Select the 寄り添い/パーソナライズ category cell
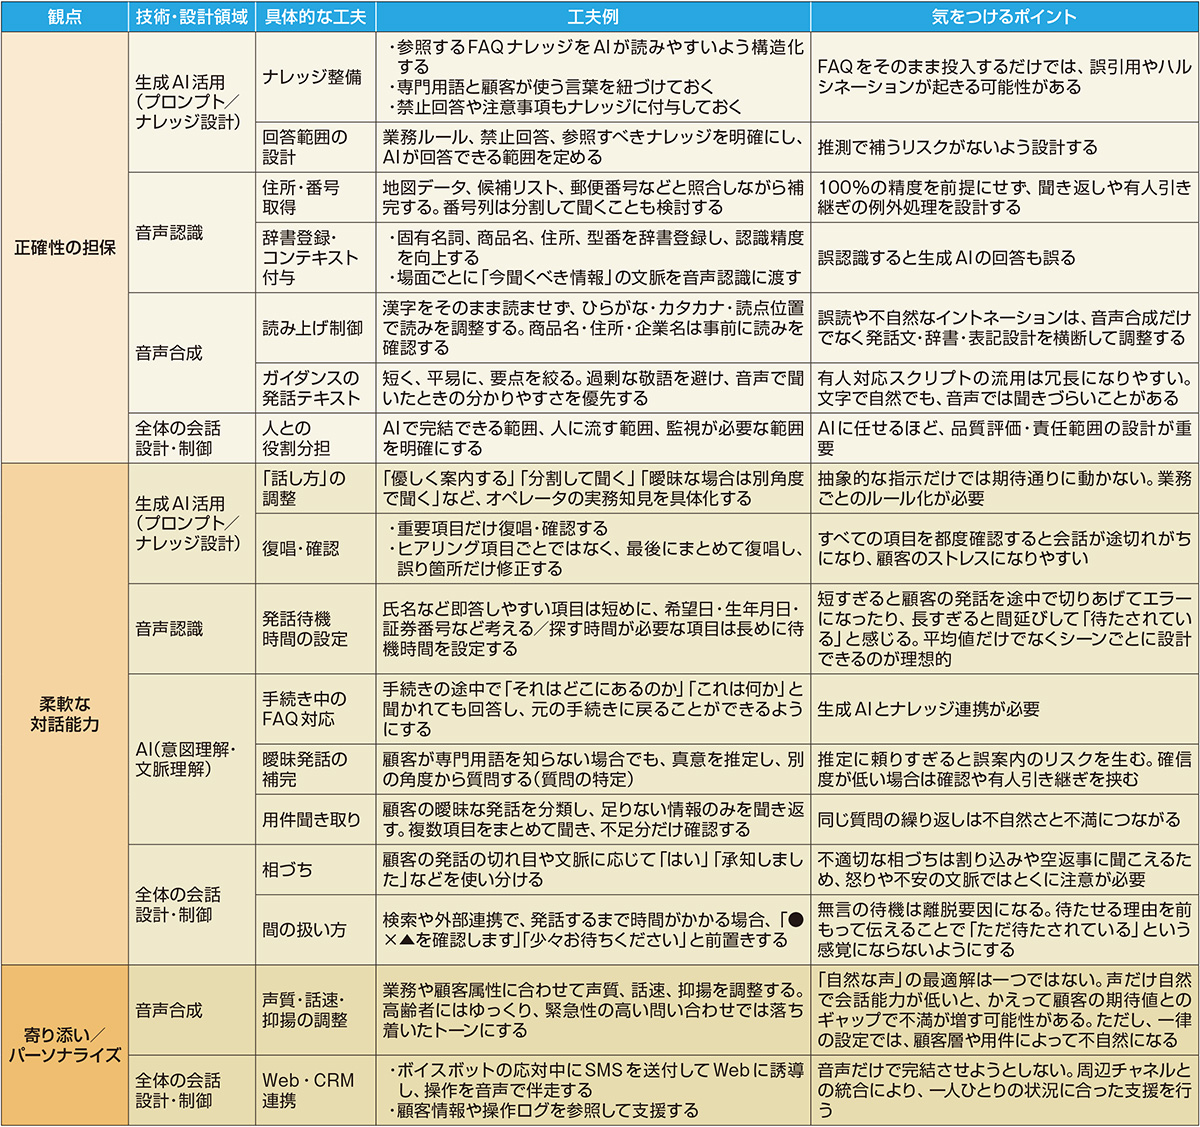1200x1127 pixels. pyautogui.click(x=65, y=1045)
